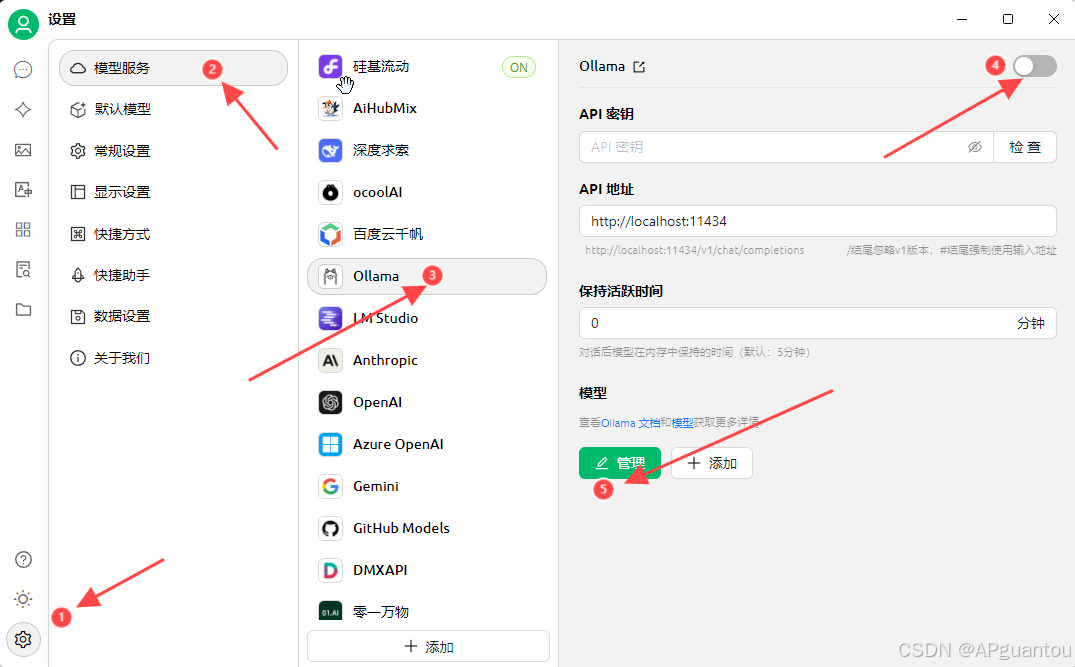Screen dimensions: 1075x667
Task: Toggle API key visibility eye icon
Action: click(974, 147)
